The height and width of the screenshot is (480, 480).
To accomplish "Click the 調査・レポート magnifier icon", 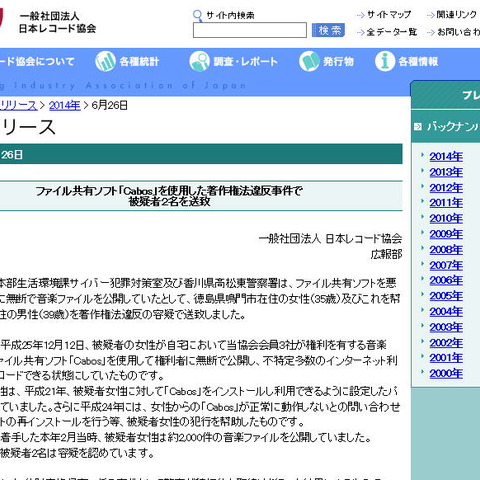I will click(x=199, y=61).
